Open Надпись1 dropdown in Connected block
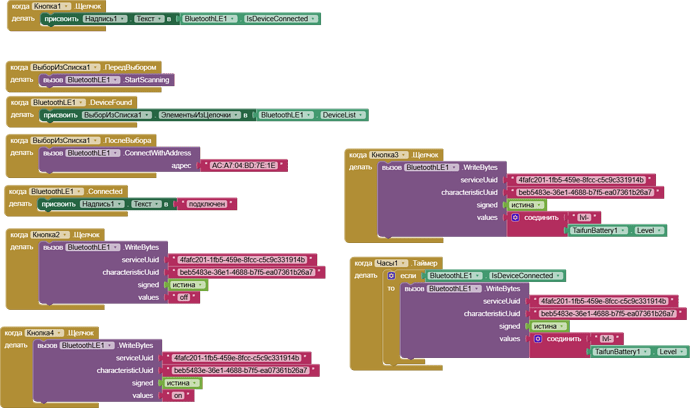Viewport: 690px width, 408px height. coord(103,204)
